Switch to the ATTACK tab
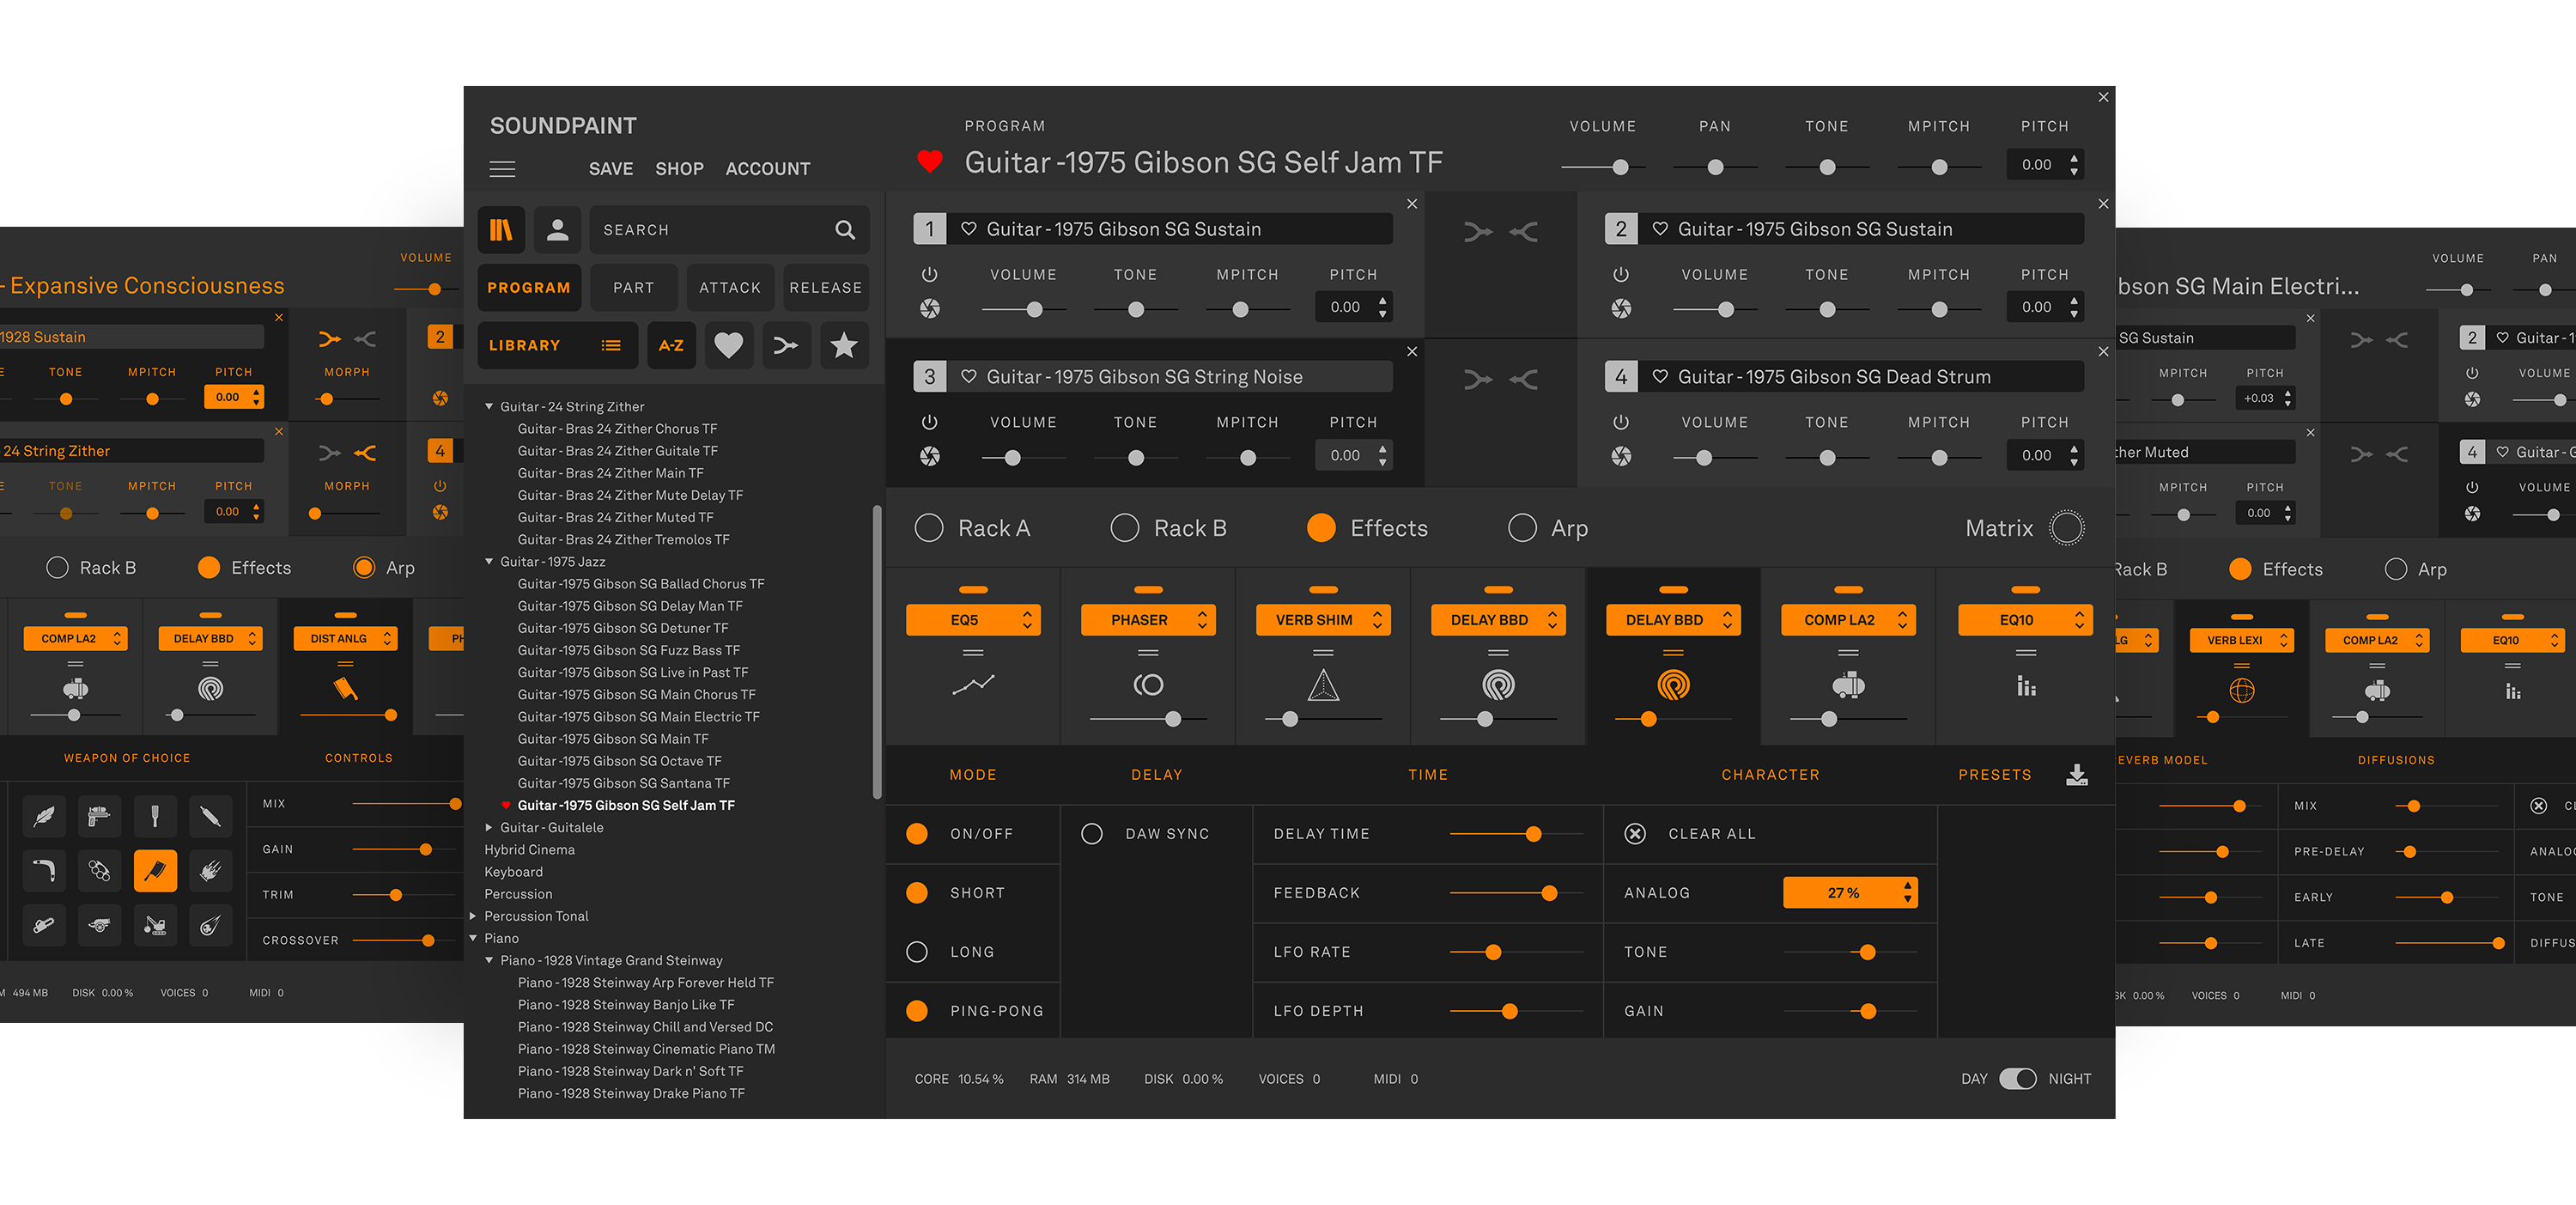Screen dimensions: 2576x1205 [730, 288]
